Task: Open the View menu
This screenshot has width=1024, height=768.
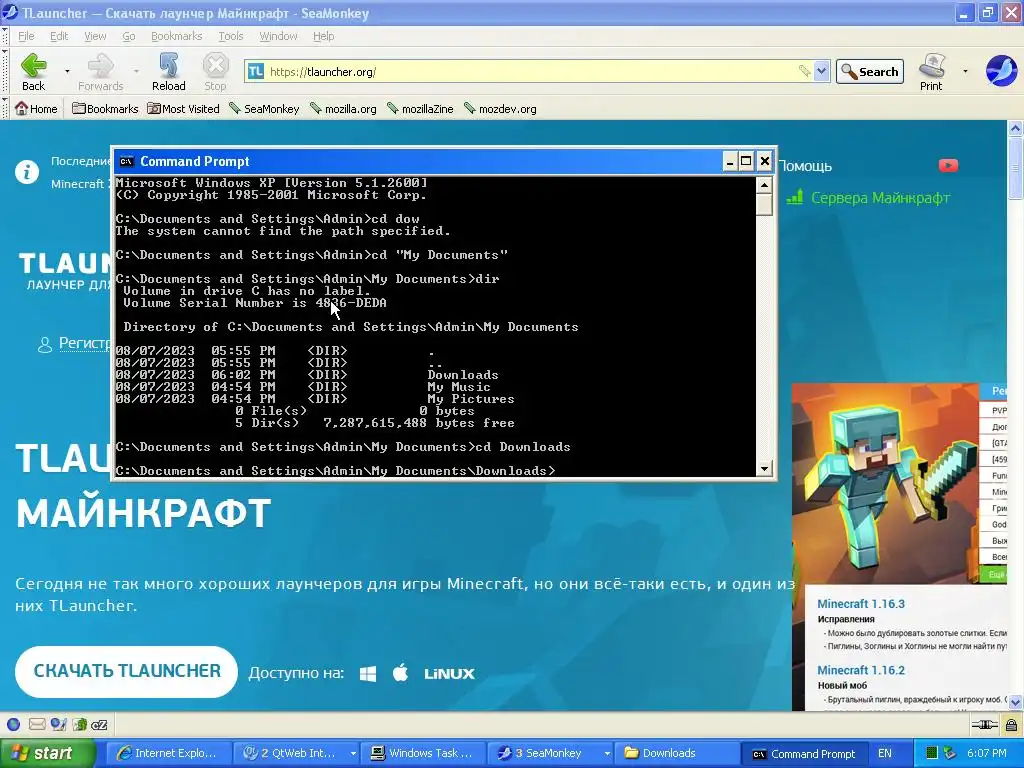Action: tap(95, 36)
